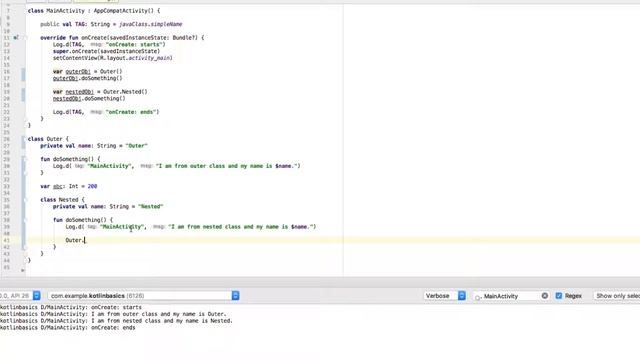Select logcat row 'my name is Outer.'
Viewport: 640px width, 360px height.
click(x=113, y=314)
